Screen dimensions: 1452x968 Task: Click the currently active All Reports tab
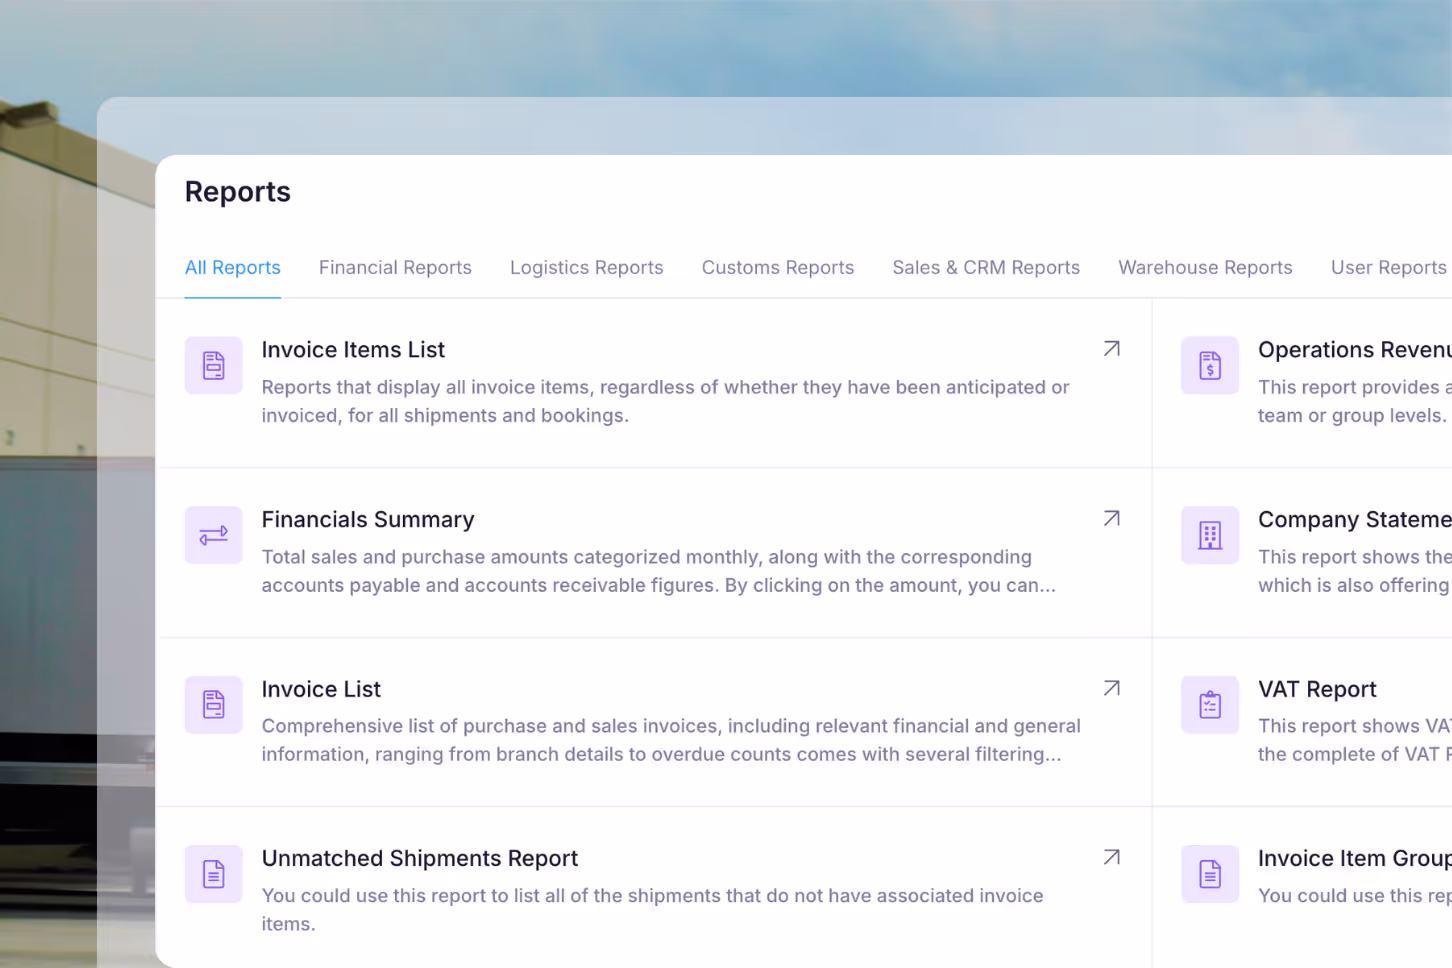click(x=232, y=267)
